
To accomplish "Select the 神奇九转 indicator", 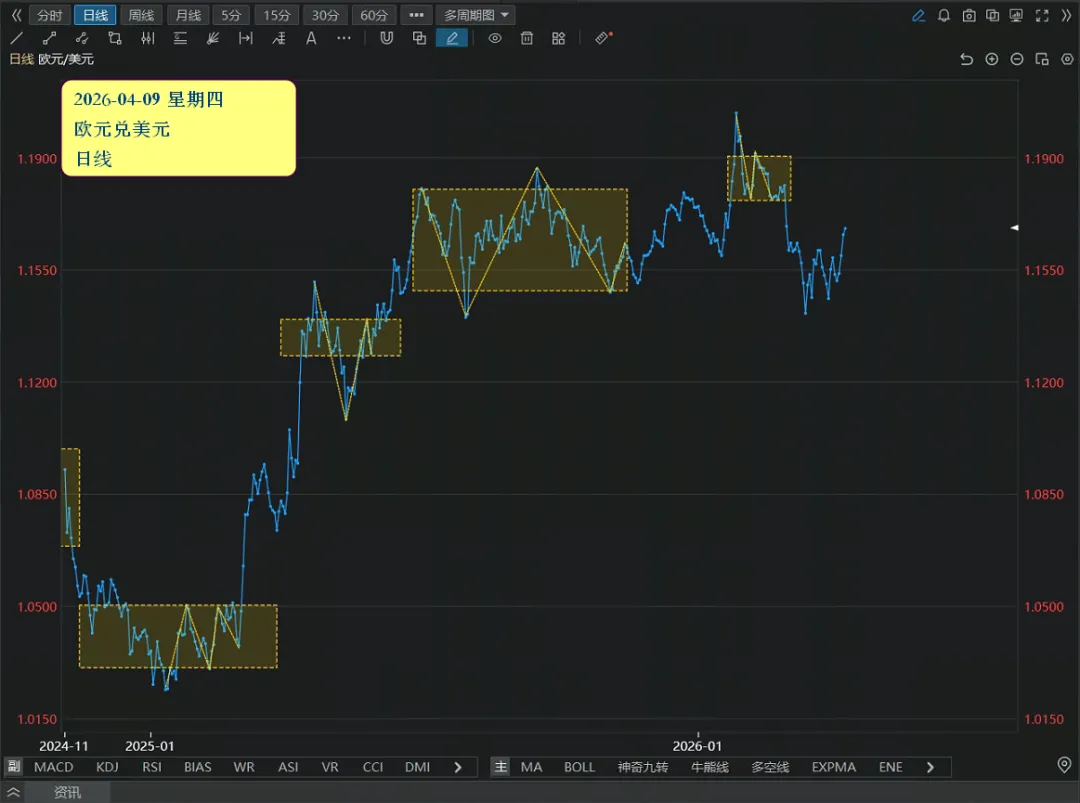I will tap(643, 767).
